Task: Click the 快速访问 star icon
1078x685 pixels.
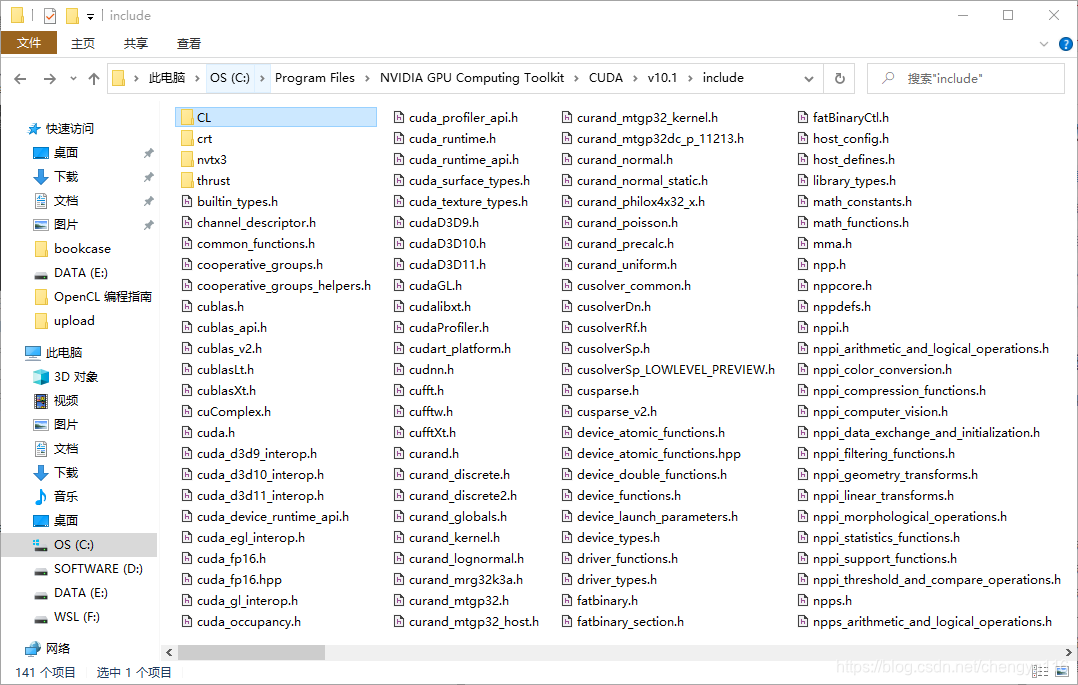Action: (x=34, y=129)
